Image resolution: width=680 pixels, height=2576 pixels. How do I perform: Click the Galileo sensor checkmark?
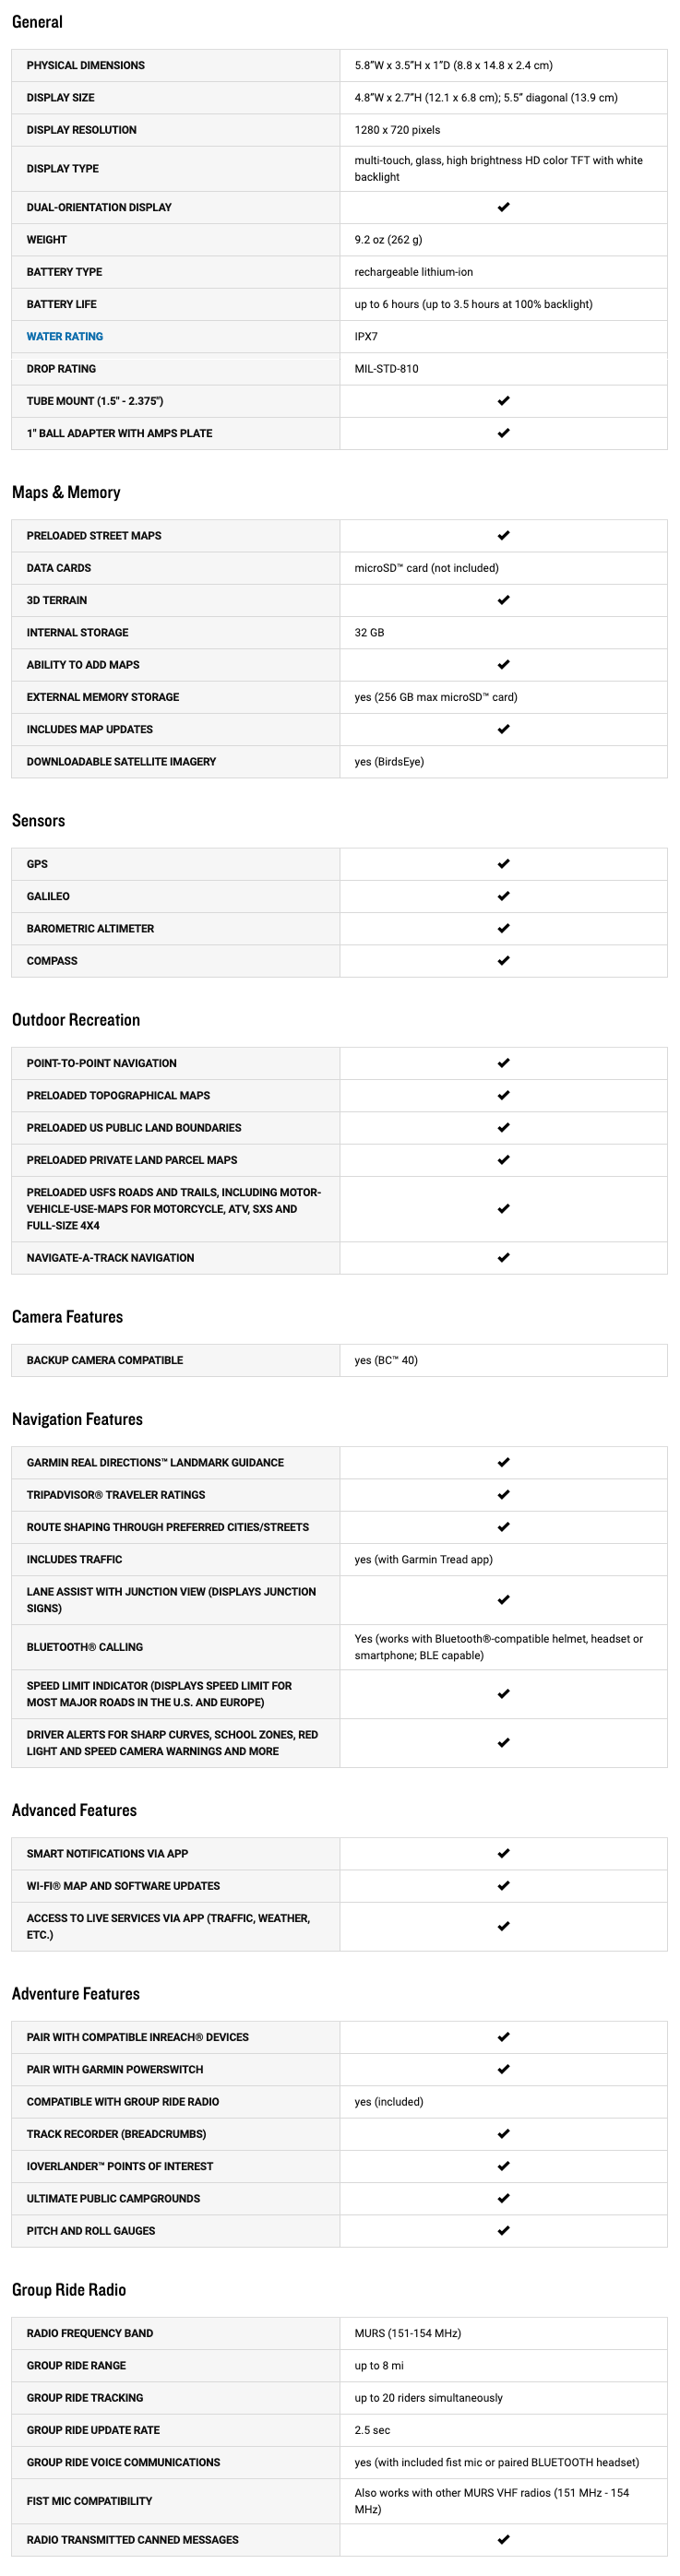click(503, 896)
